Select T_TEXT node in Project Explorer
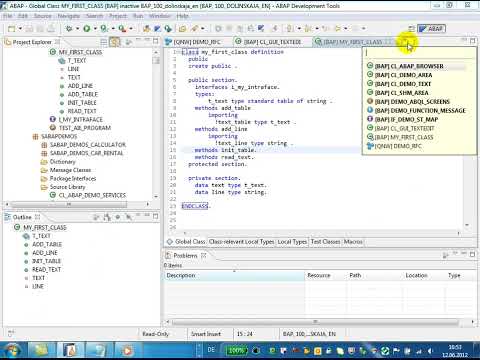Screen dimensions: 480x360 click(77, 60)
